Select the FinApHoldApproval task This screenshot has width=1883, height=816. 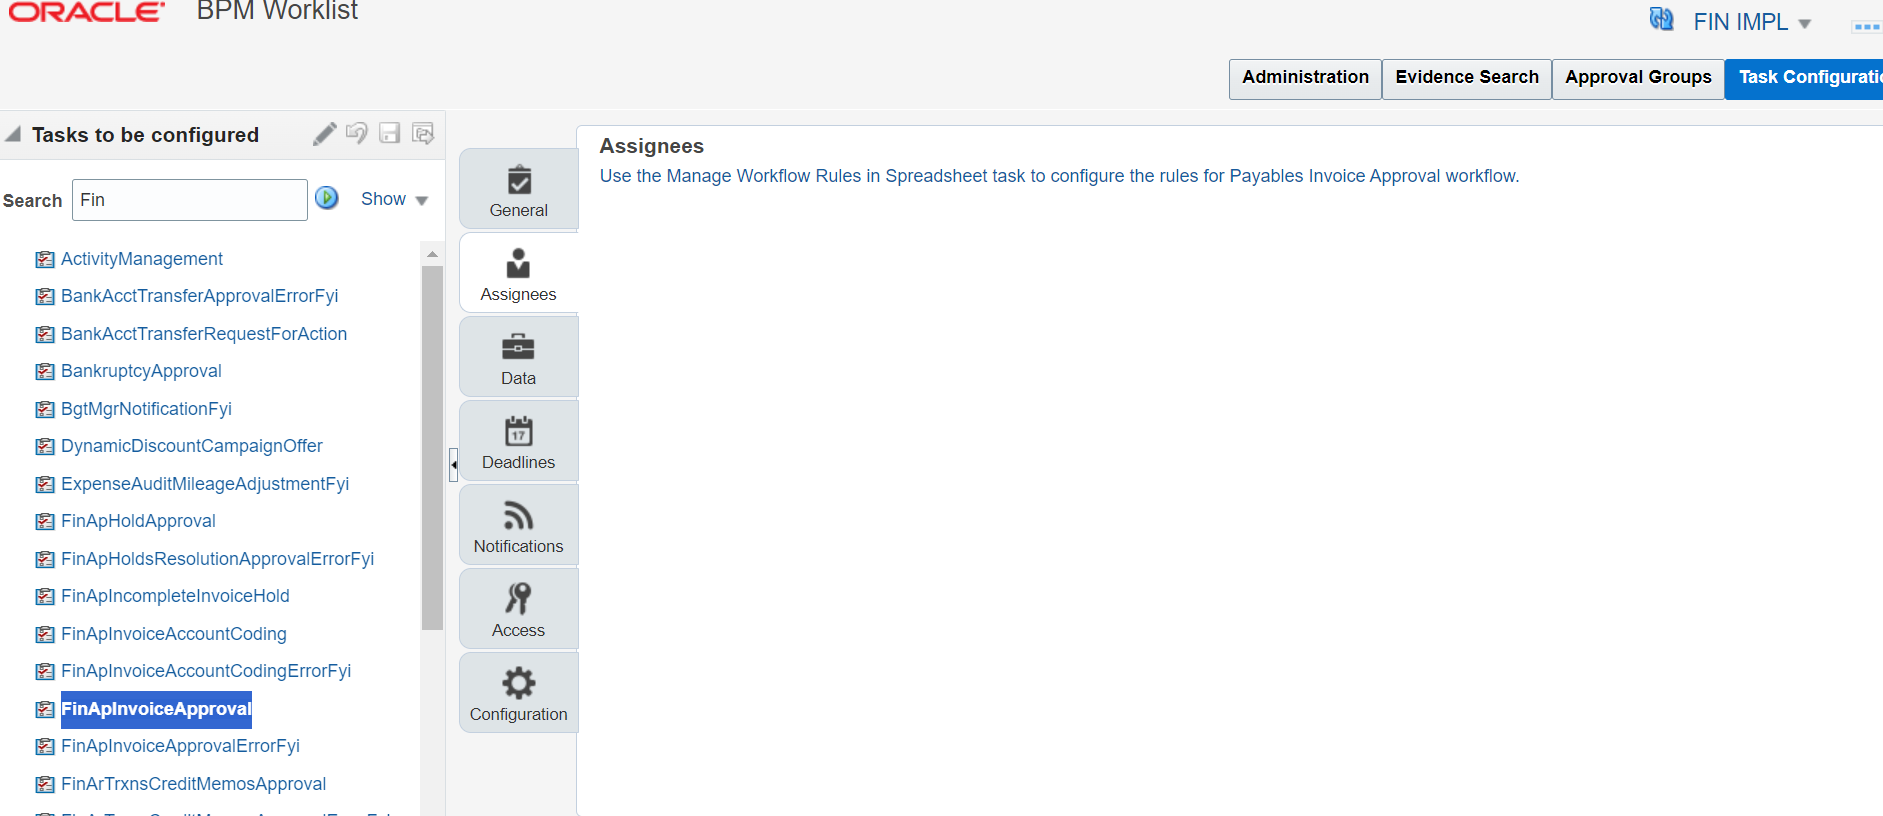pos(138,520)
